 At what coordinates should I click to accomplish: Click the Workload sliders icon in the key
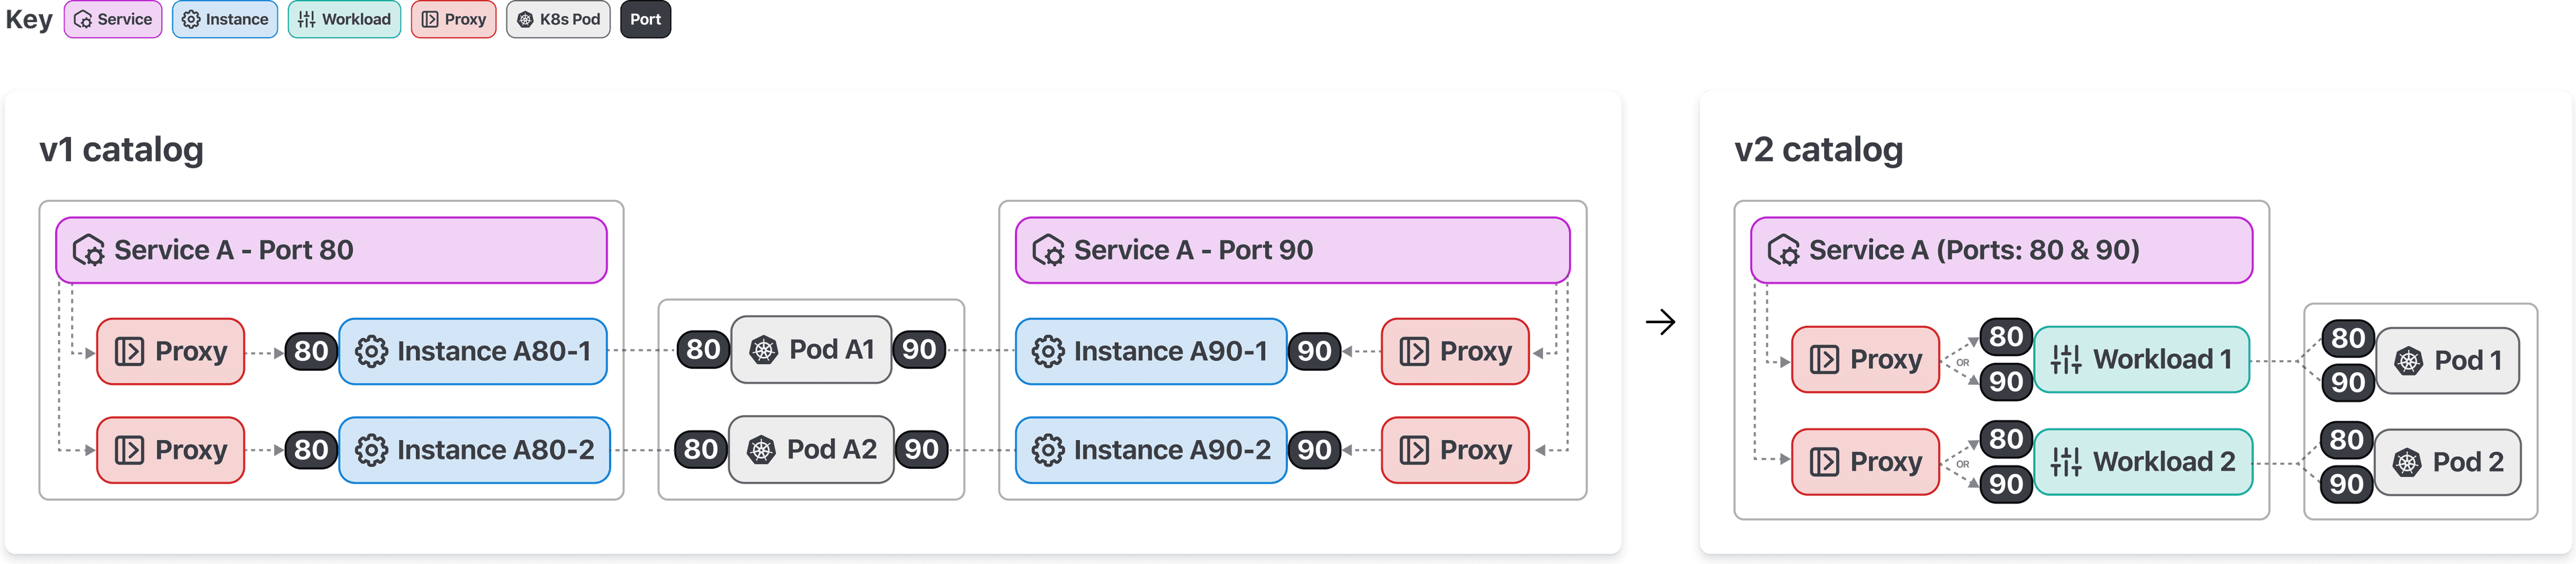pos(307,20)
